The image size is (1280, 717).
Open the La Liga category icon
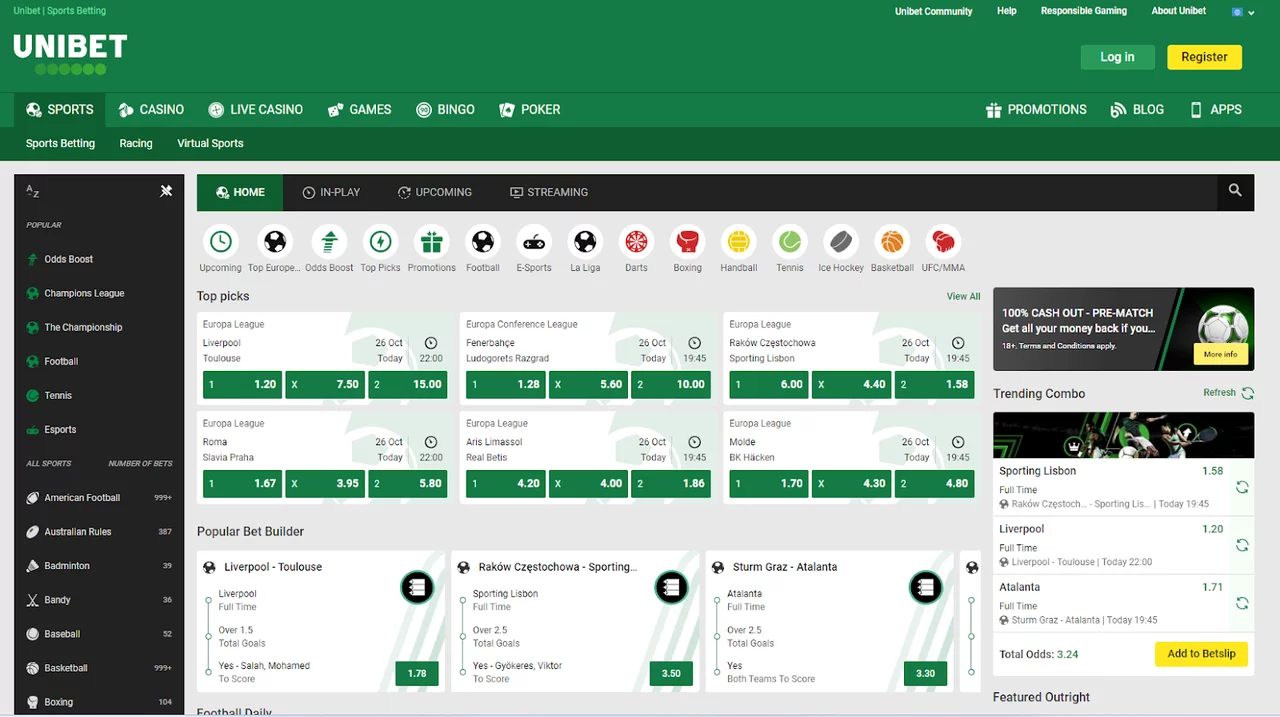[585, 241]
